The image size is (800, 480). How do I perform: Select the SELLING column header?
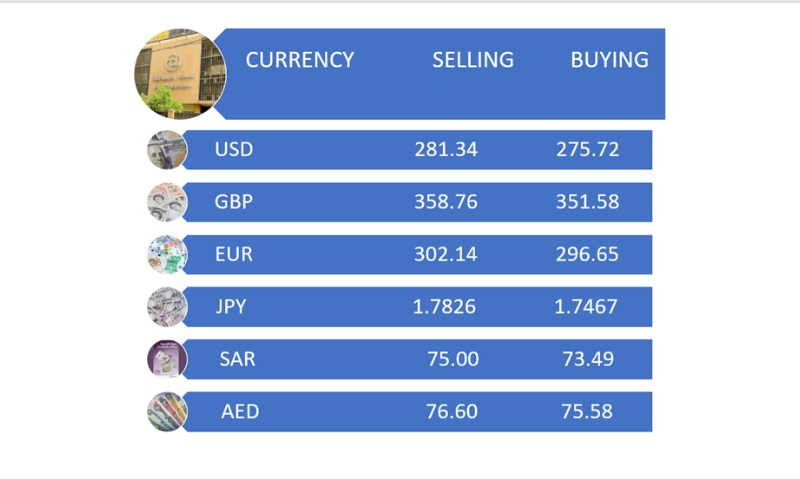pos(473,60)
